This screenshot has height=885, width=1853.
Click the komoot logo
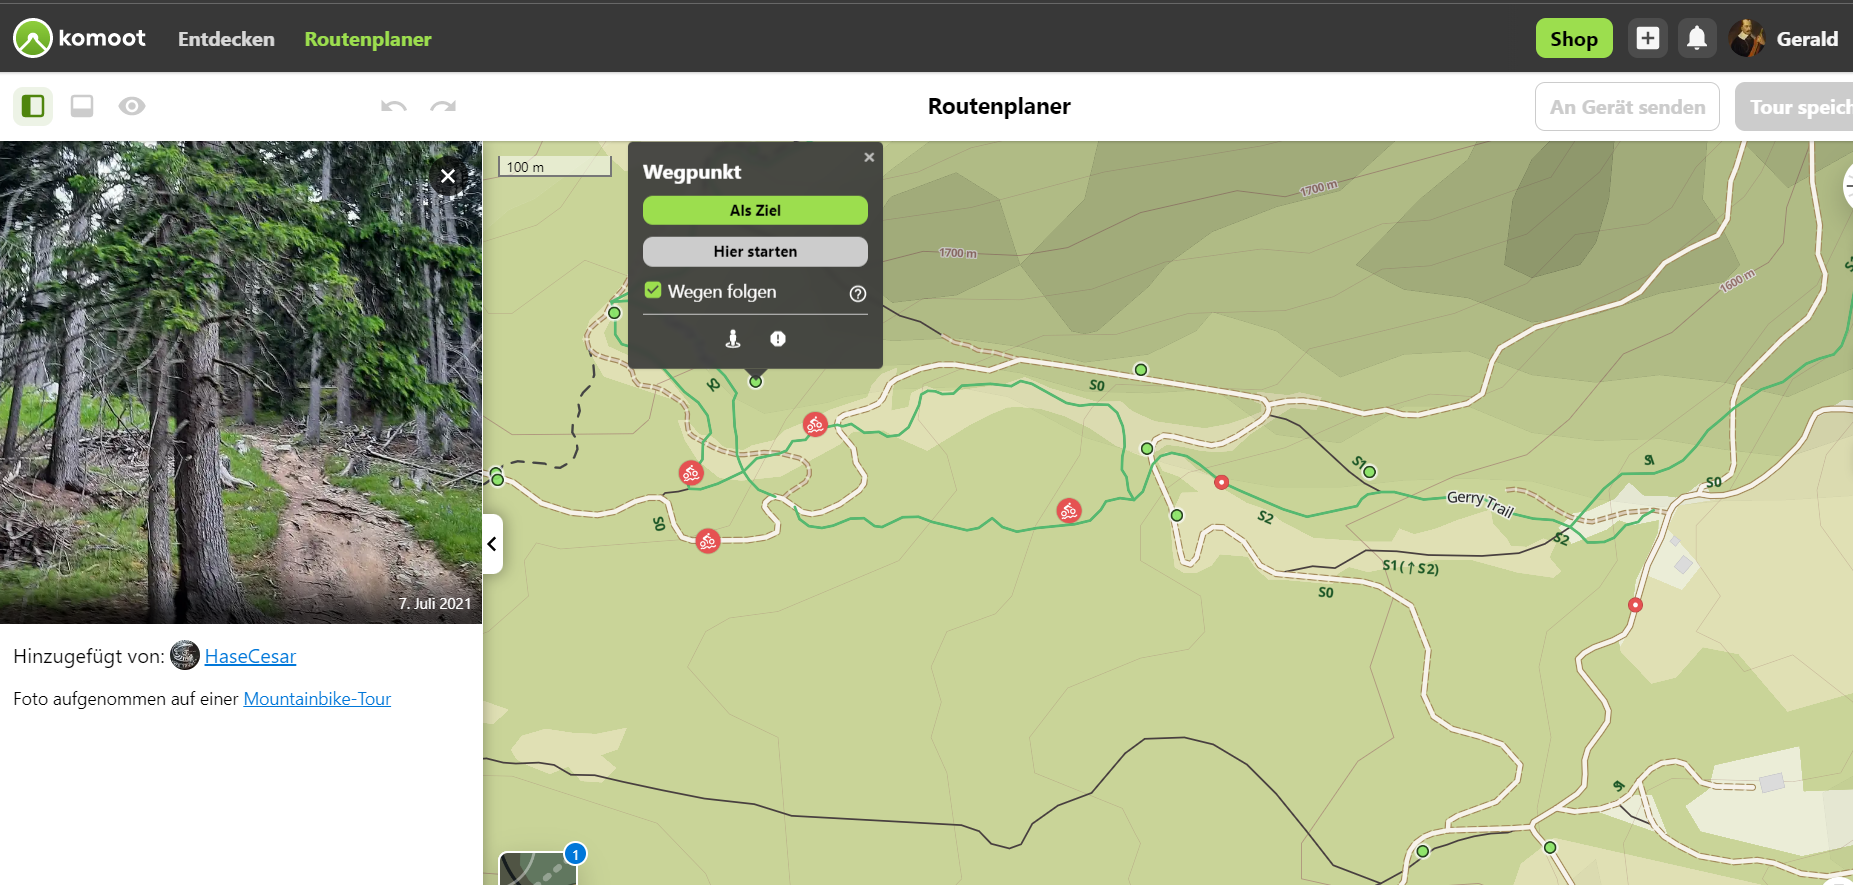pyautogui.click(x=80, y=39)
